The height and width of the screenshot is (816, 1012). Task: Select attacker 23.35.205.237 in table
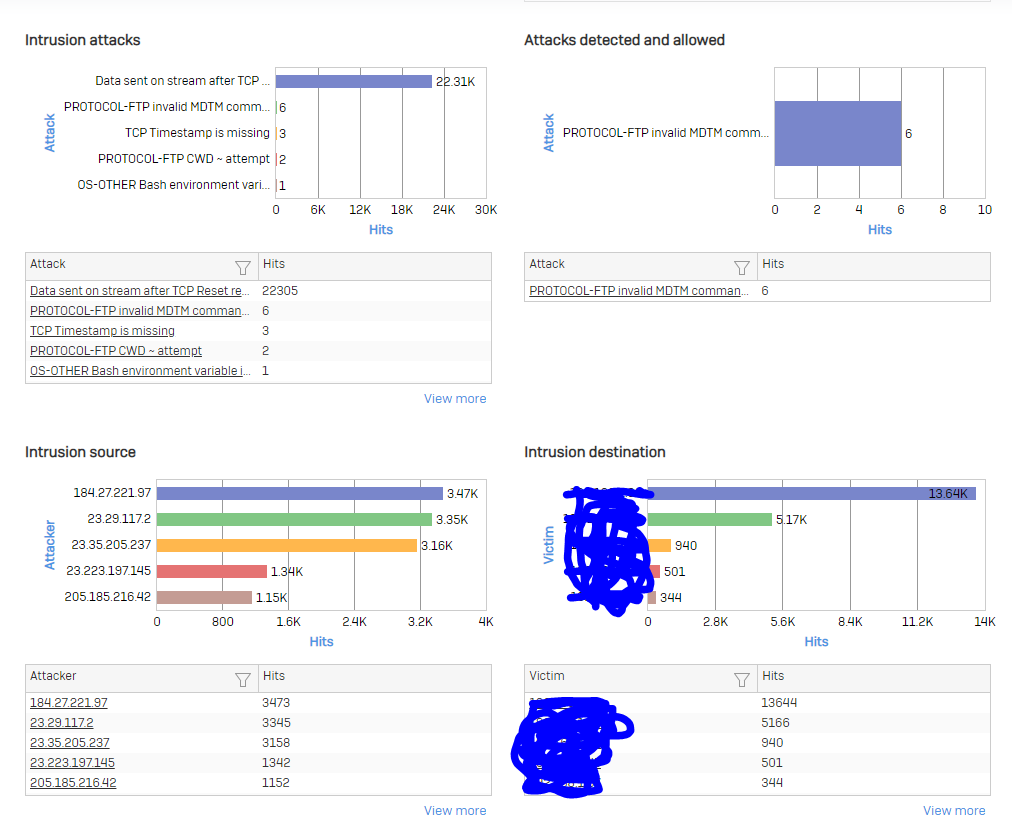tap(70, 743)
